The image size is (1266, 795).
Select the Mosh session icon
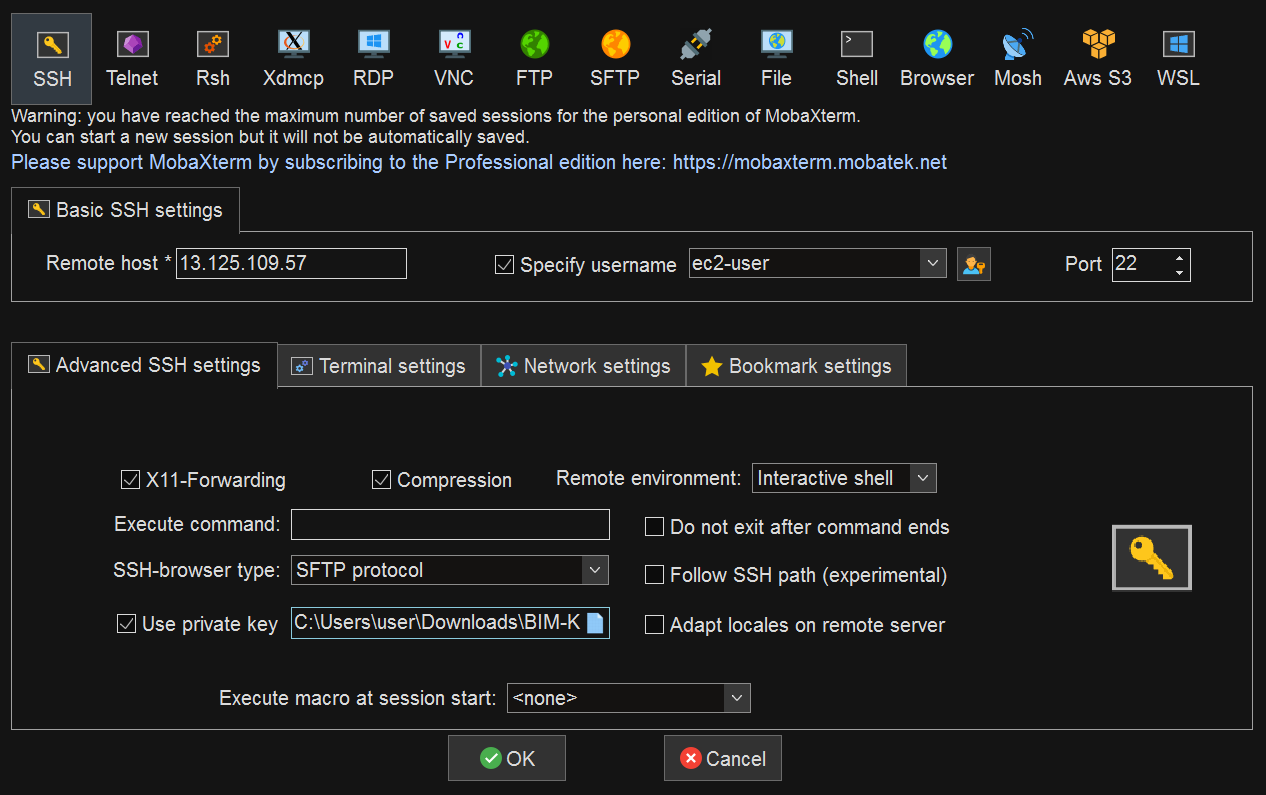point(1018,59)
